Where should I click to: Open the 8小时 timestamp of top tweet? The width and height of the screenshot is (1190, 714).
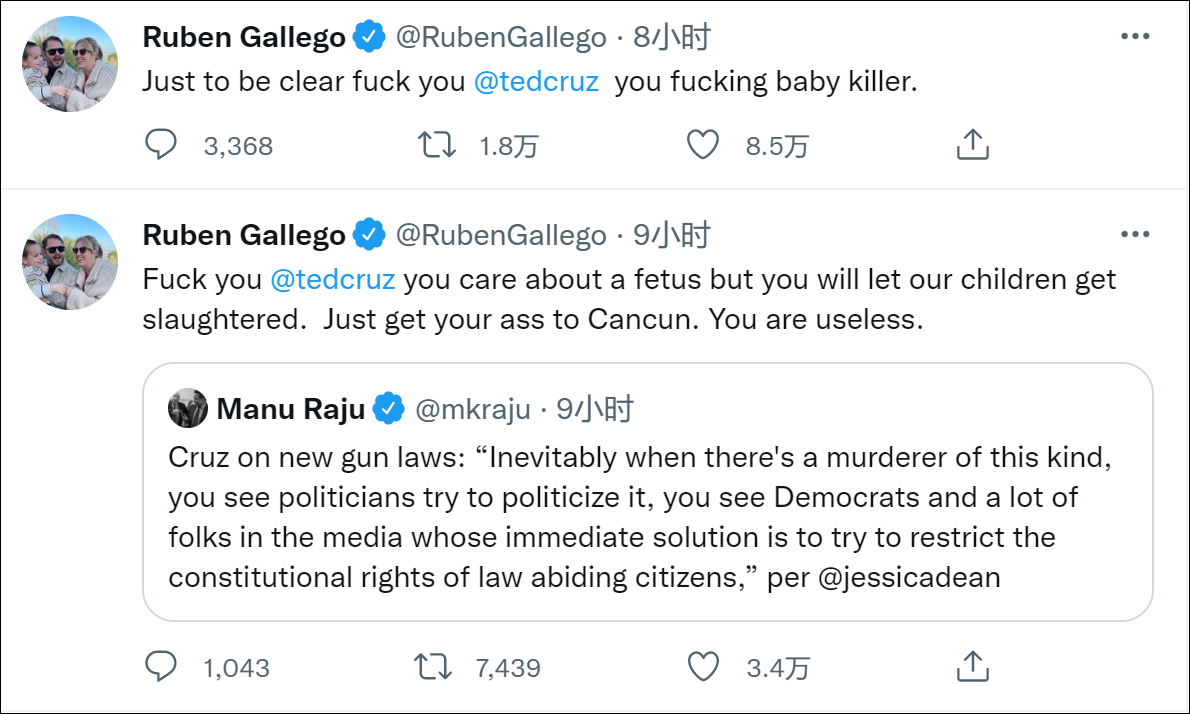(672, 38)
